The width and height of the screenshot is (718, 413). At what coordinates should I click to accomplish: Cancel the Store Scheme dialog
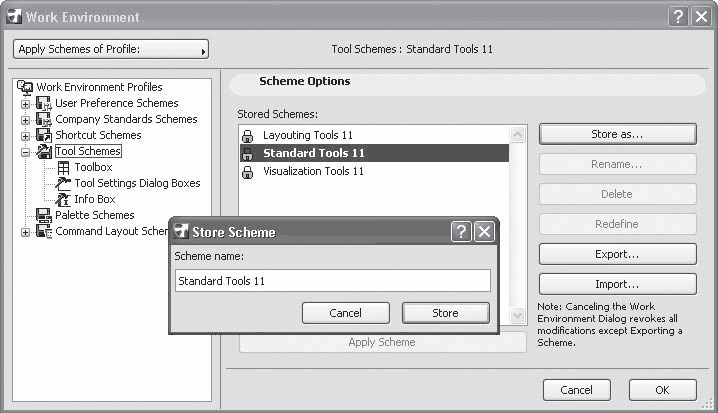[345, 313]
